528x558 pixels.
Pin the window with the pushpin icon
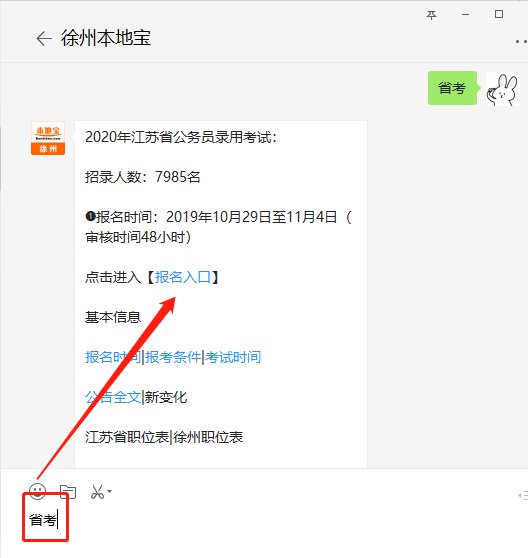431,15
